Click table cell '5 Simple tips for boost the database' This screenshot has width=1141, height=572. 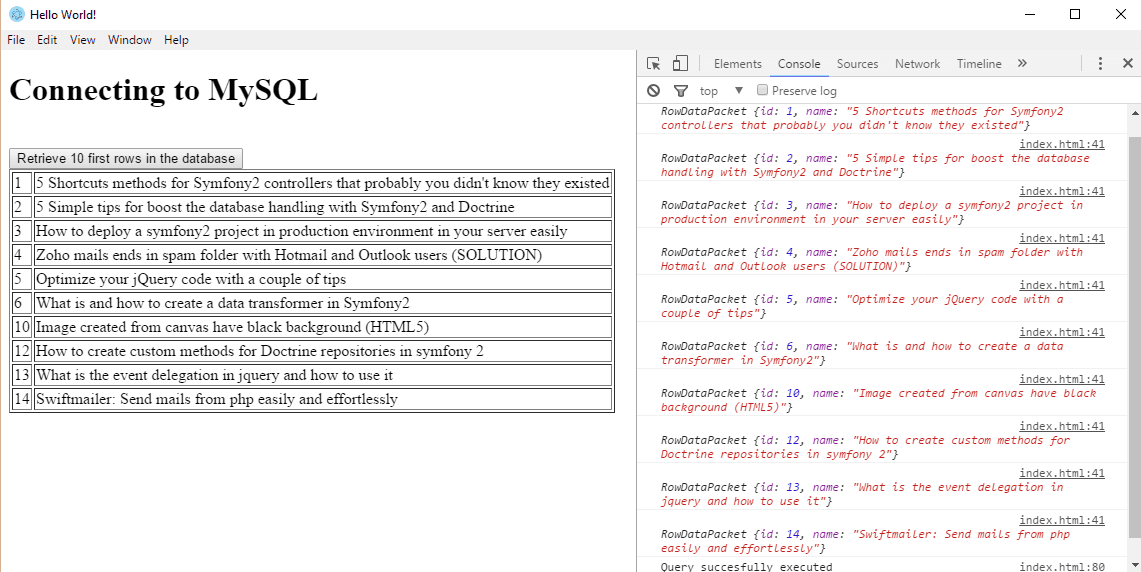point(322,207)
